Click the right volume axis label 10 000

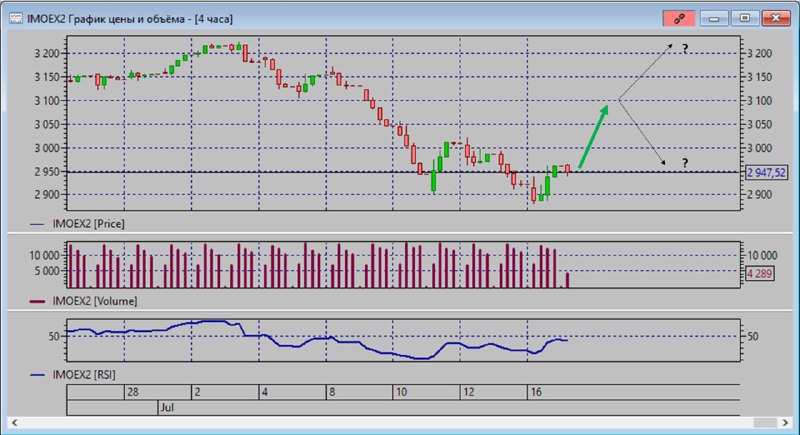[x=762, y=255]
